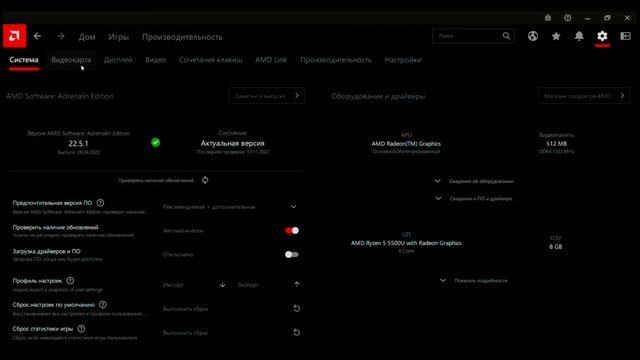
Task: Click the release notes button
Action: (x=267, y=96)
